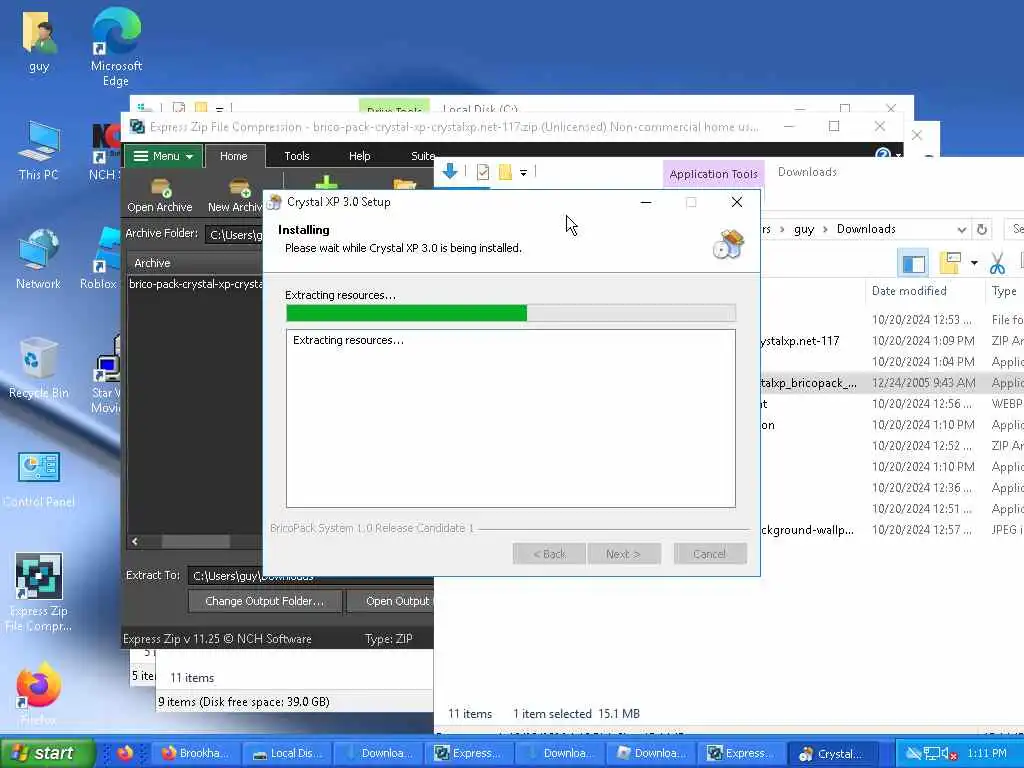Open the guy folder desktop icon
1024x768 pixels.
click(x=39, y=42)
